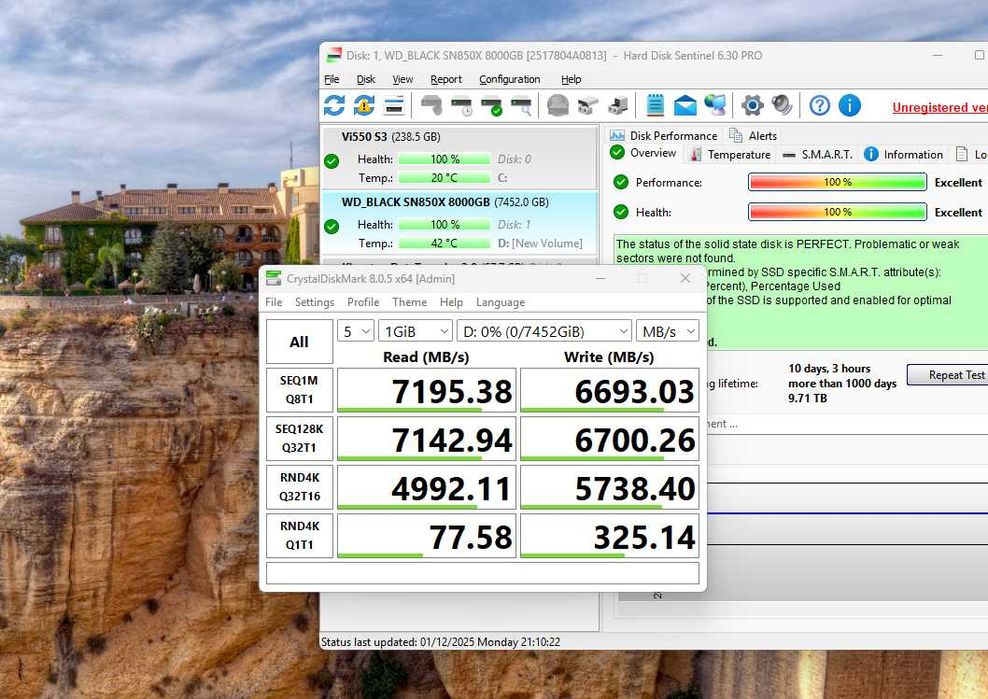988x699 pixels.
Task: Click the blue refresh arrows toolbar icon
Action: point(334,105)
